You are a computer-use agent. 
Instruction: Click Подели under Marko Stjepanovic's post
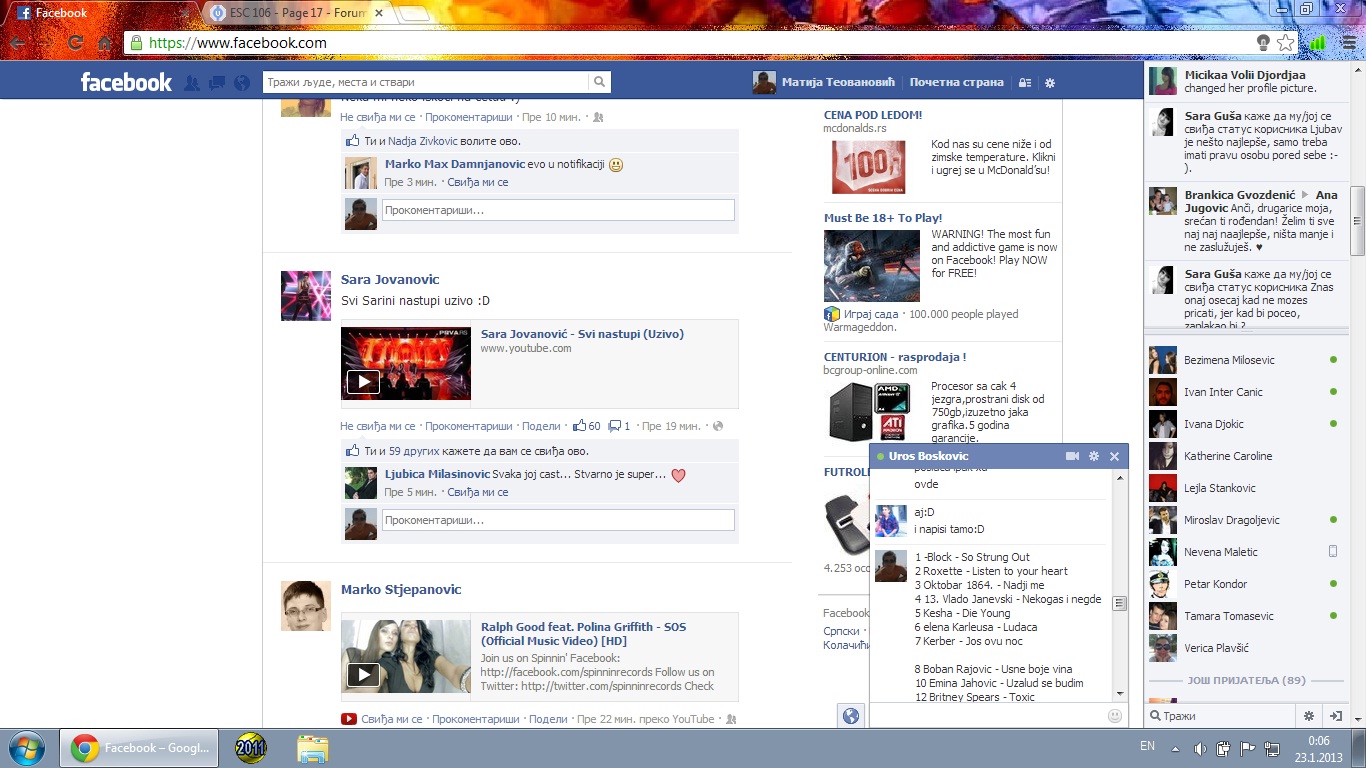[x=547, y=719]
